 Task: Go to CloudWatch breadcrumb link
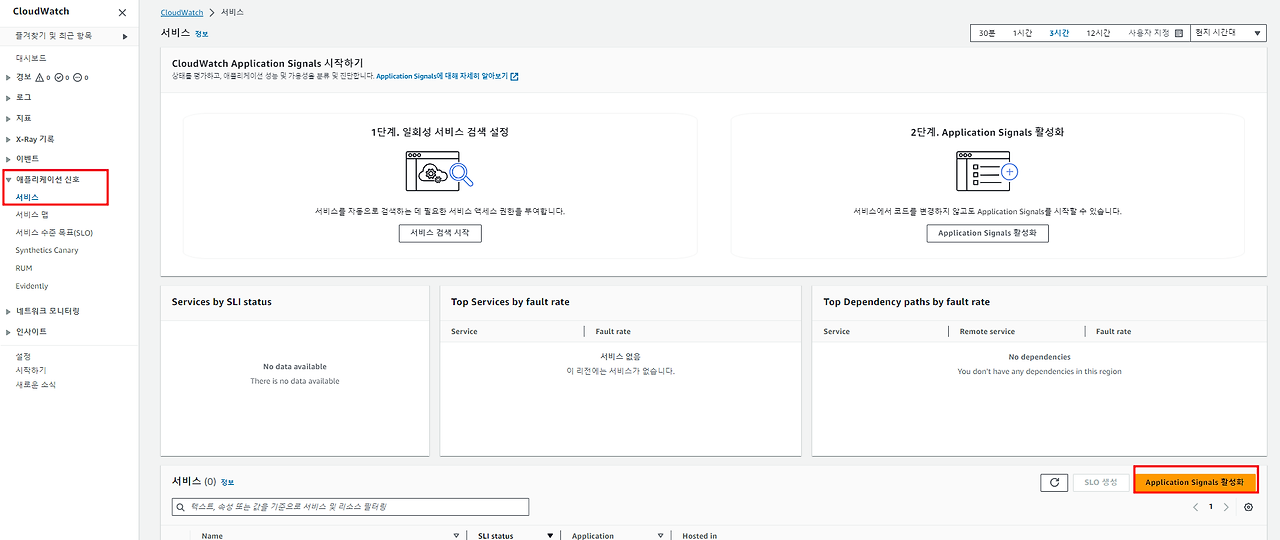[x=182, y=12]
